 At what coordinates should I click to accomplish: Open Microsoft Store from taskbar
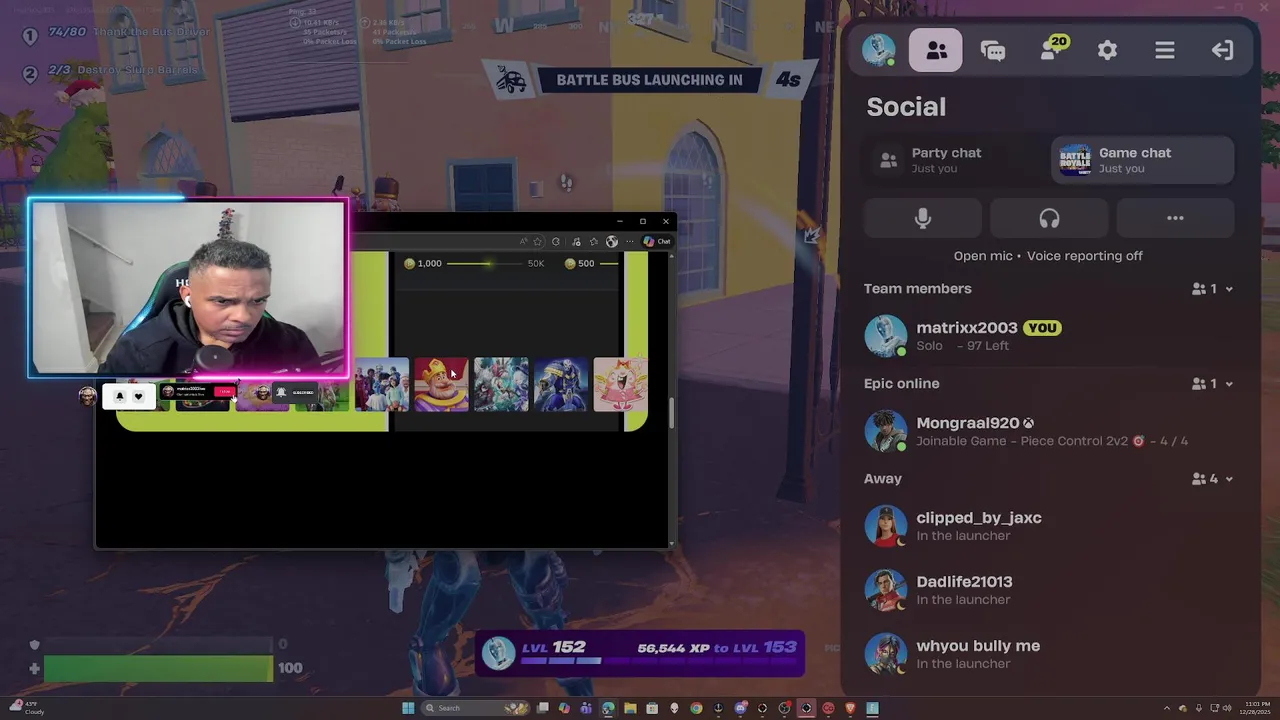pyautogui.click(x=652, y=708)
